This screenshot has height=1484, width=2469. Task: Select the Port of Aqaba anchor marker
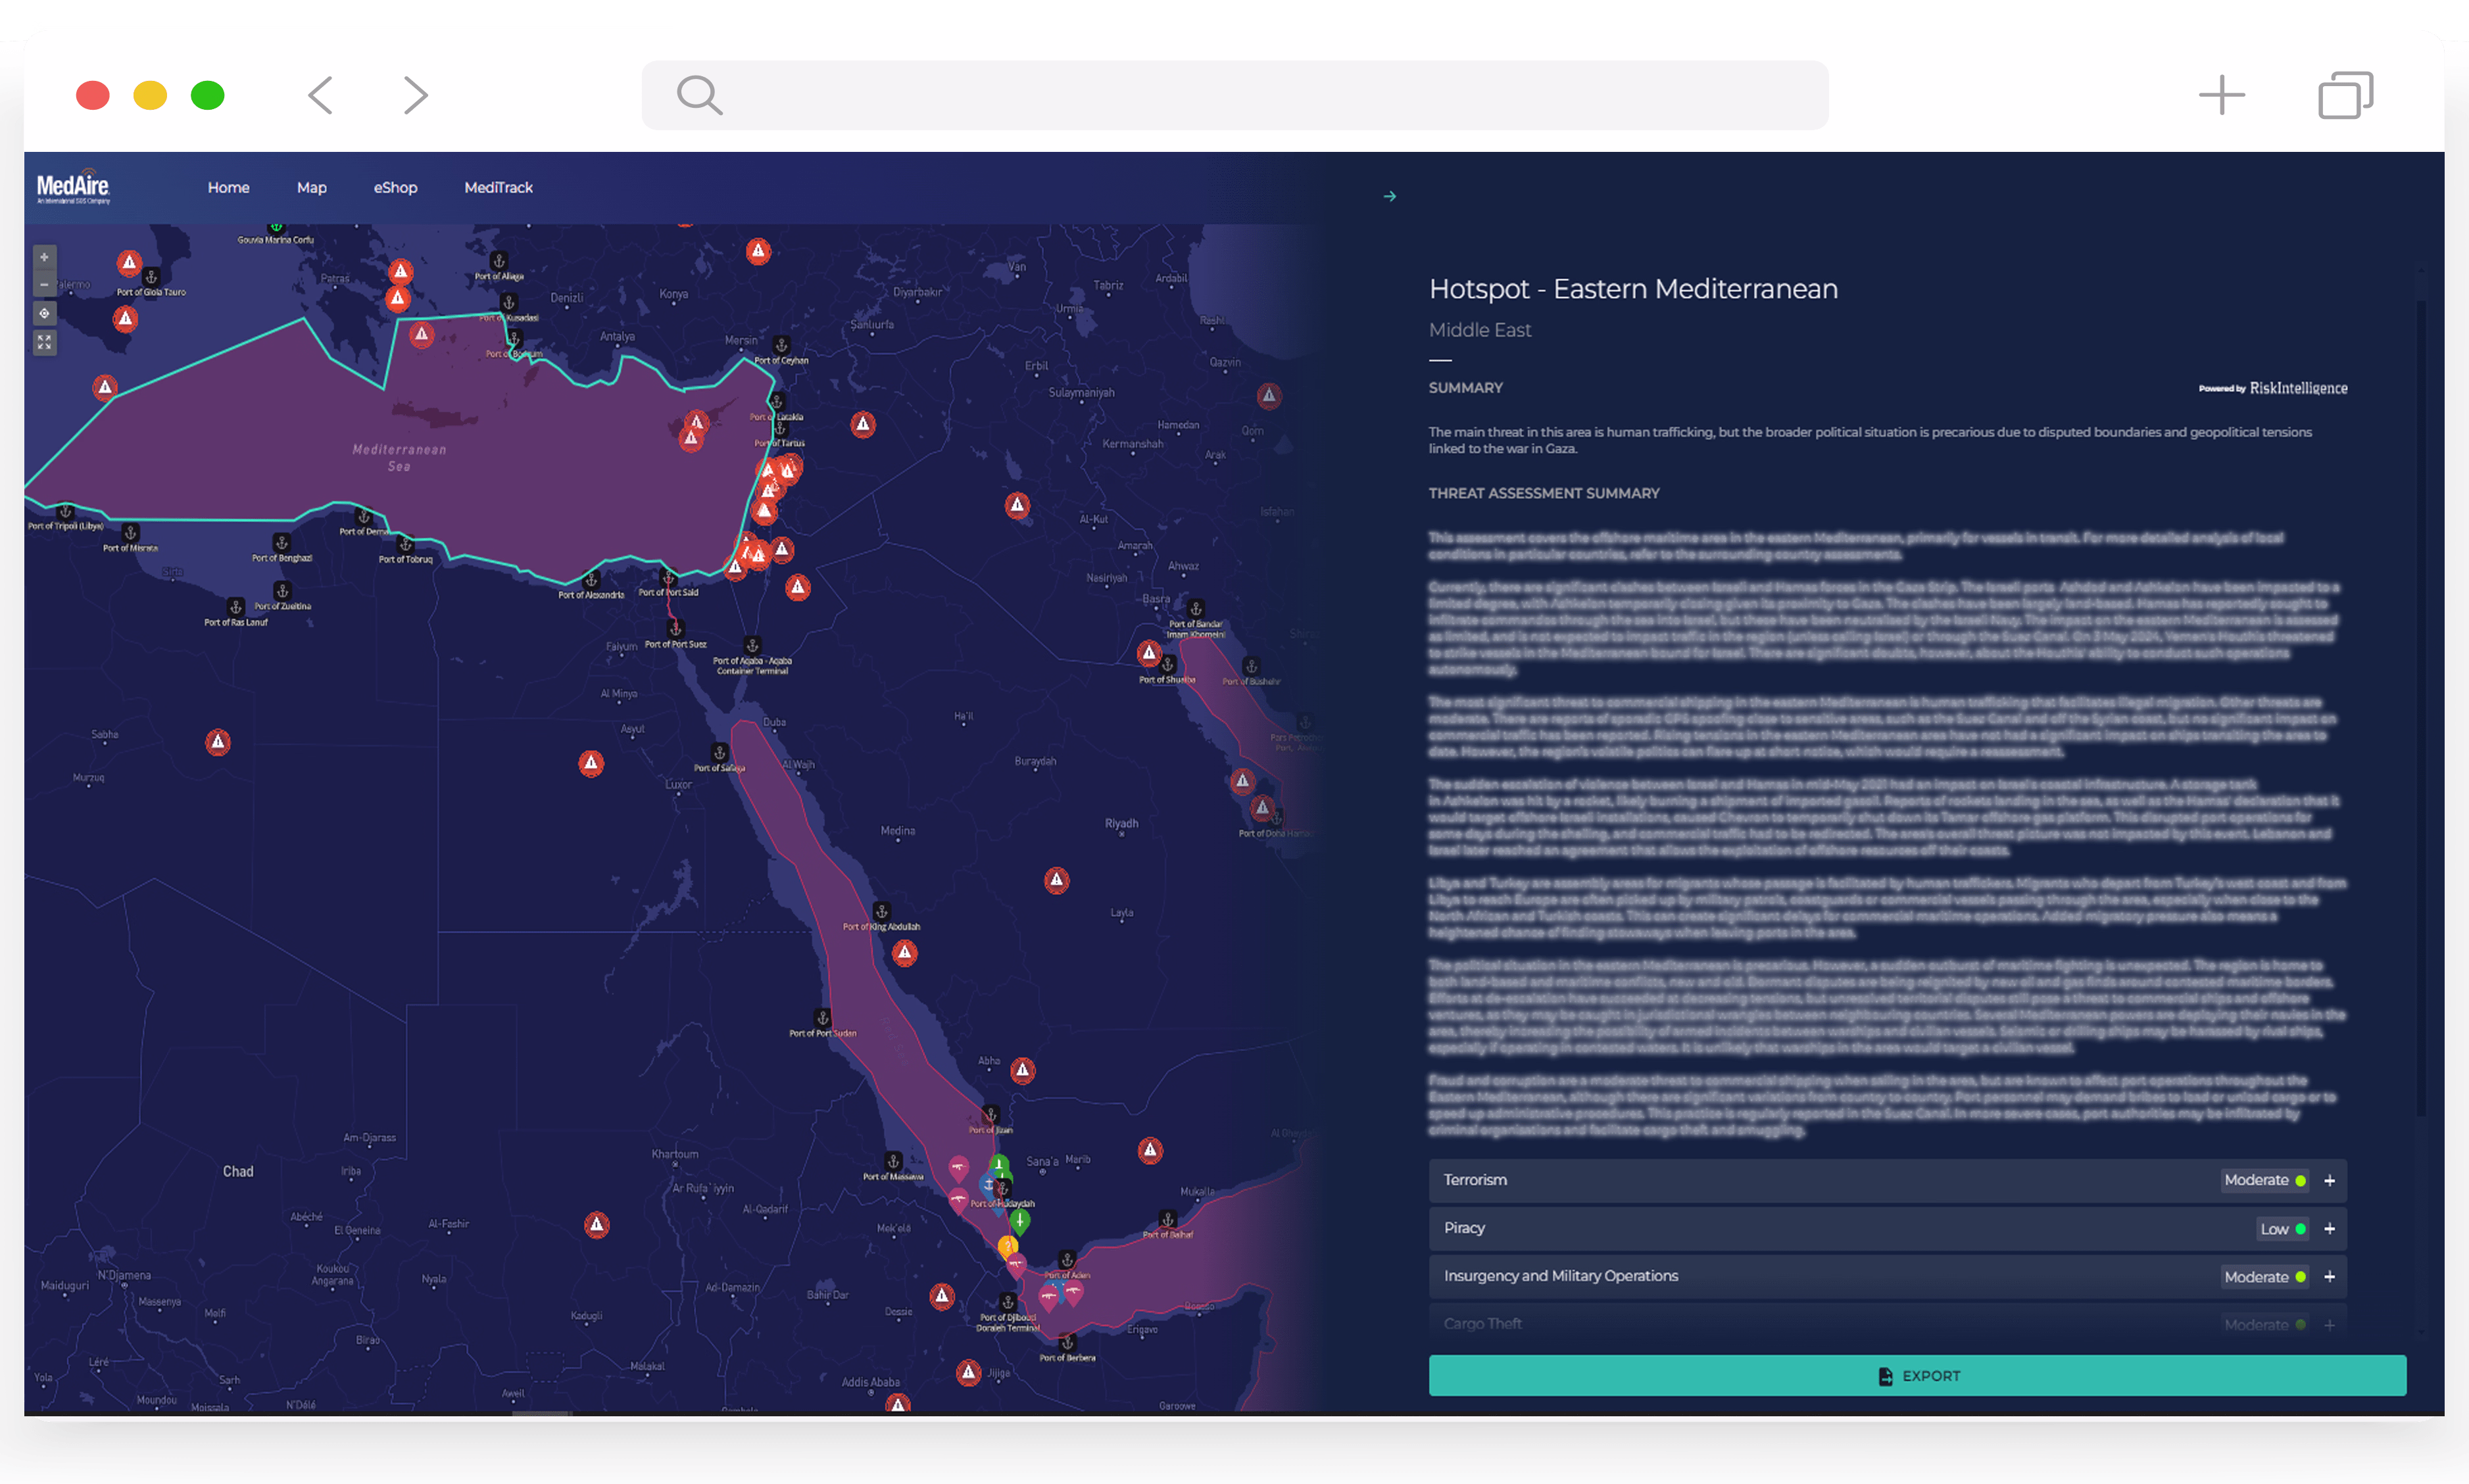point(752,645)
